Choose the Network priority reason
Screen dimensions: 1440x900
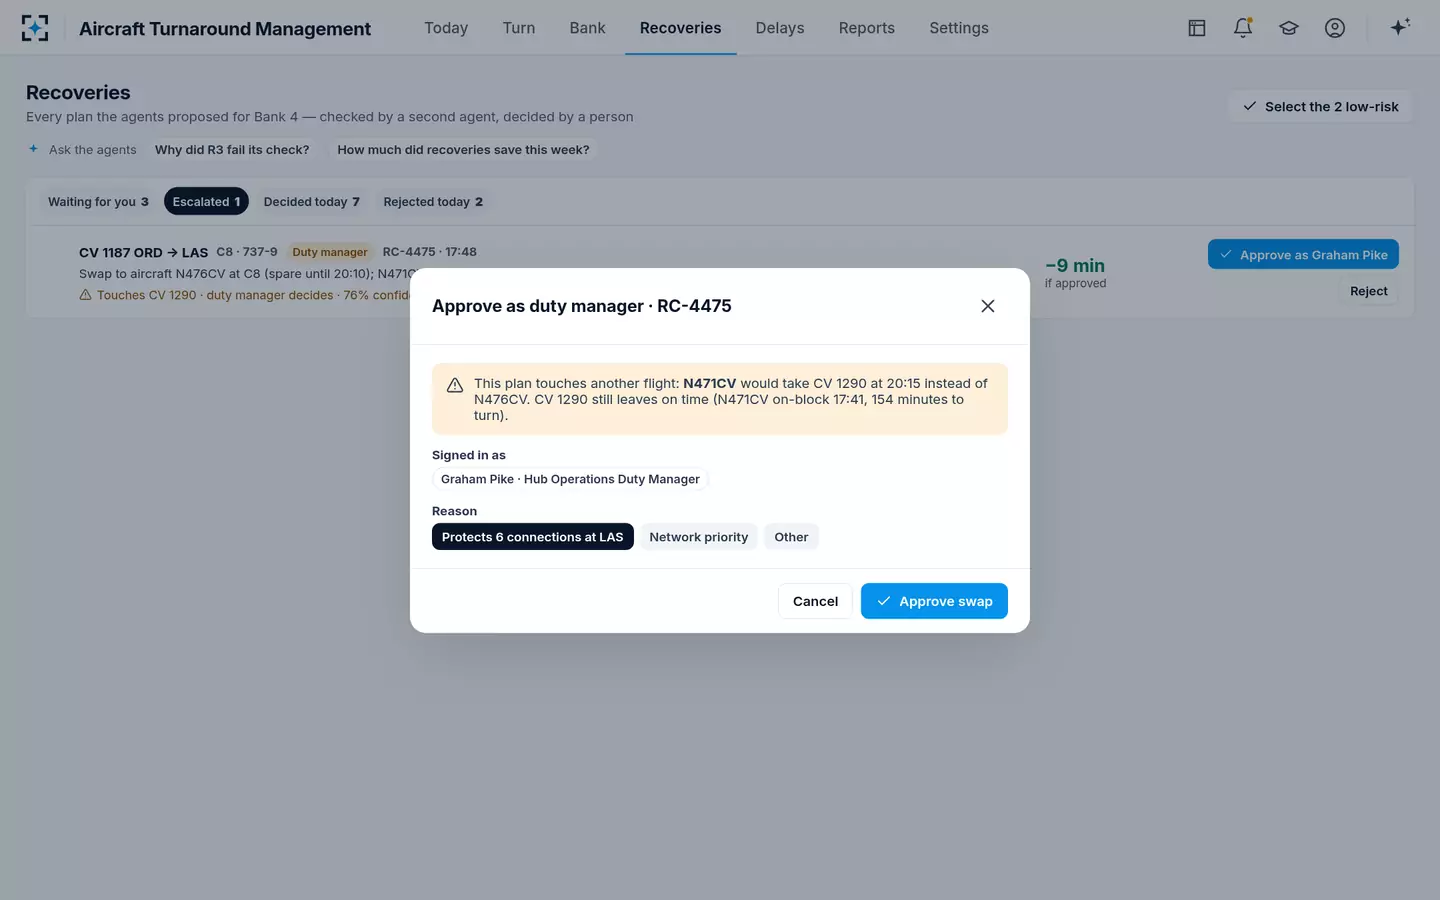click(699, 537)
